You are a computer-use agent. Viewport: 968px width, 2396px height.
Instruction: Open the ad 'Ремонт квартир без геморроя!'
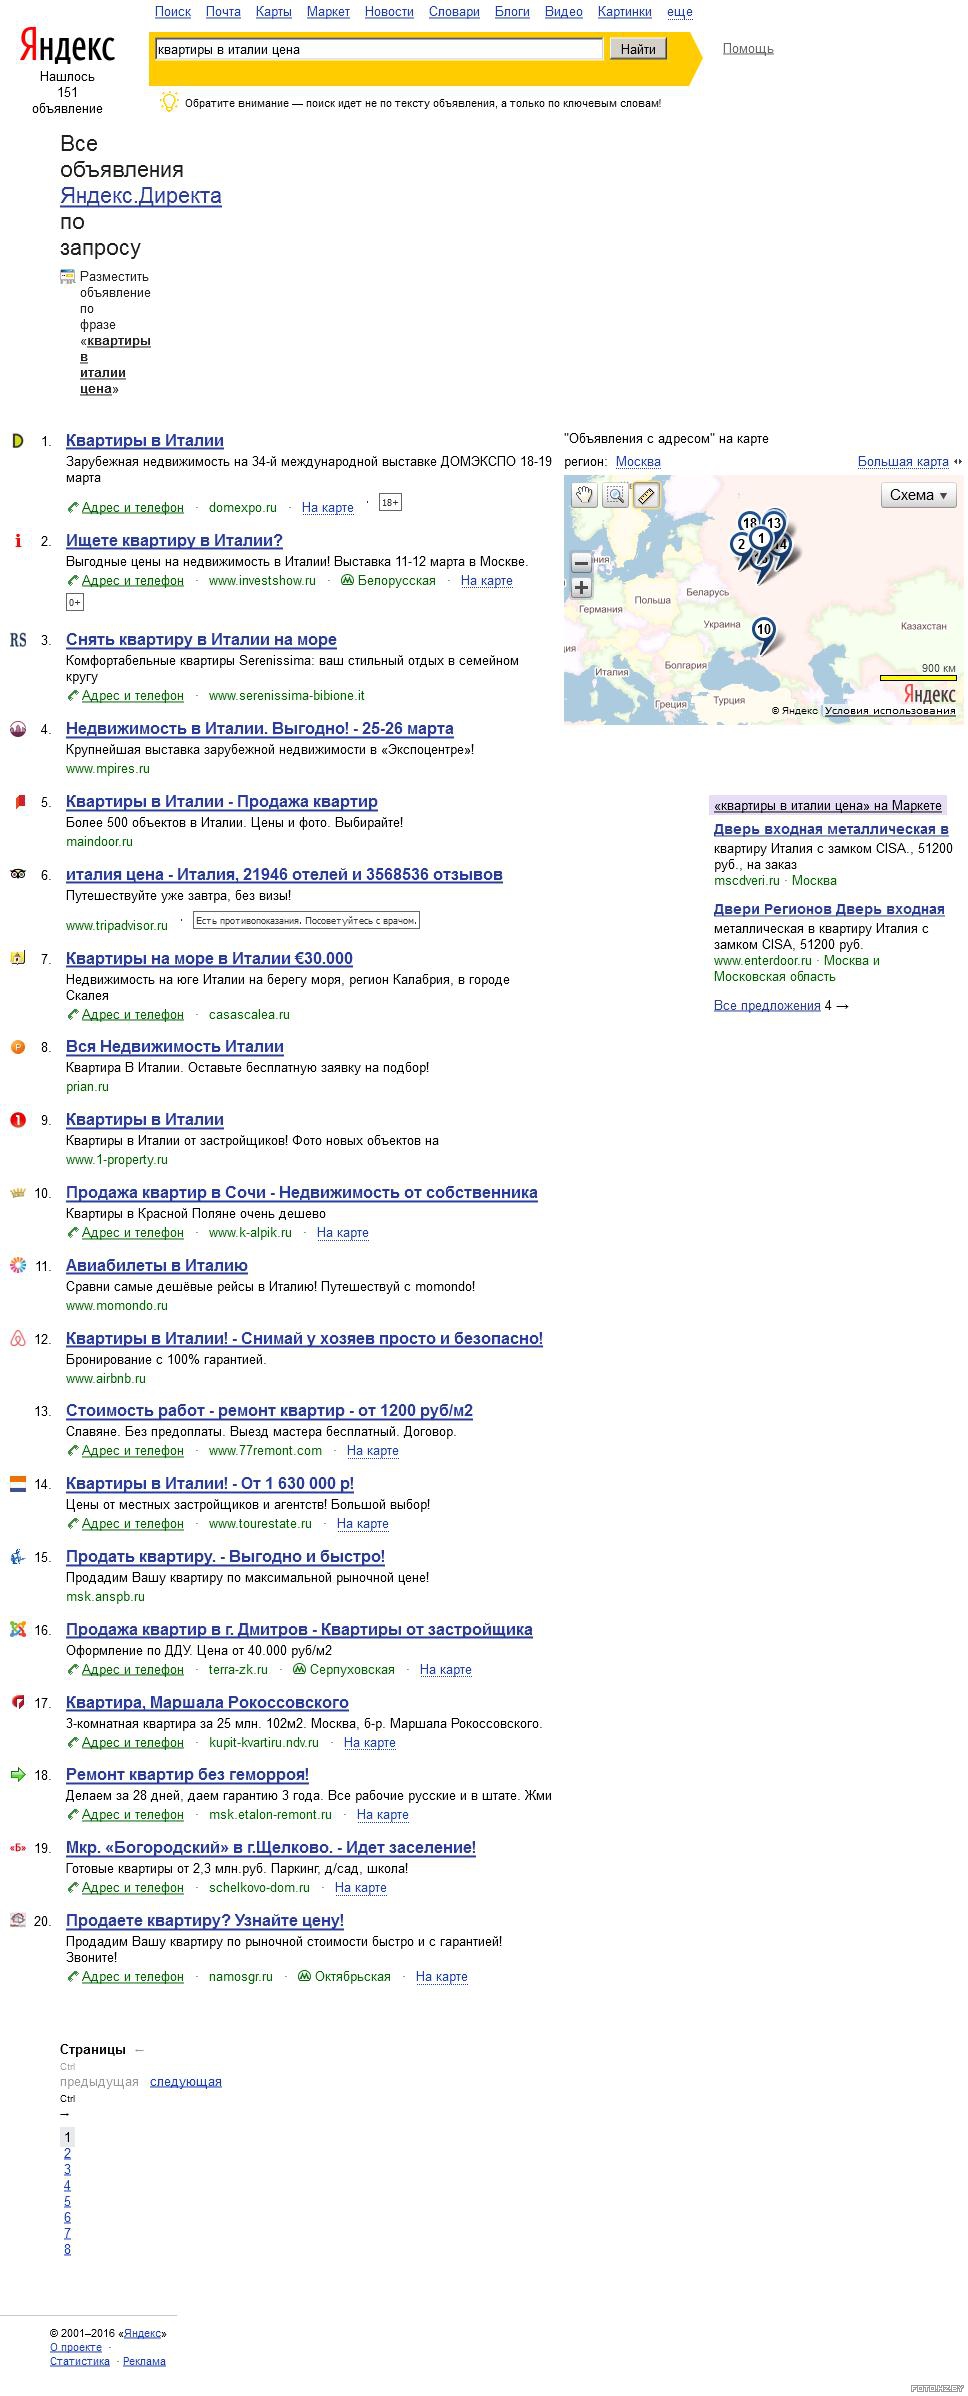coord(187,1775)
